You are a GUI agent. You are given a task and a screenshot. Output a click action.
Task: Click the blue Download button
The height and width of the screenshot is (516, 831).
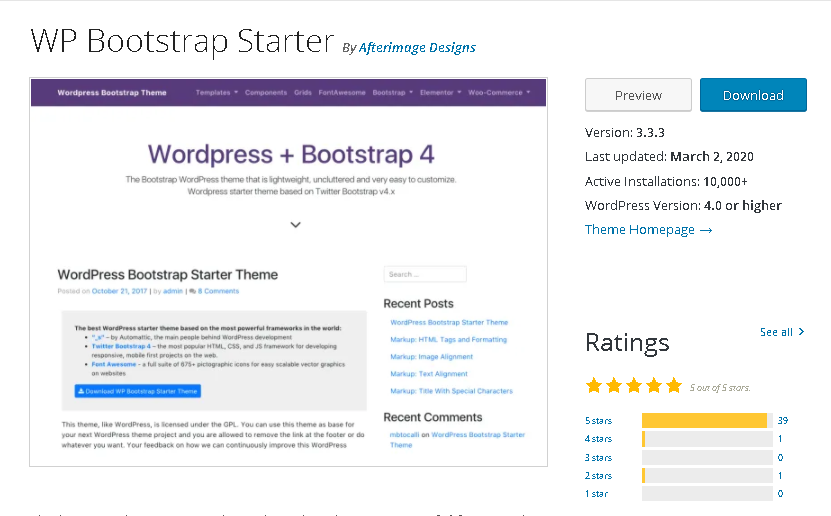pos(753,95)
